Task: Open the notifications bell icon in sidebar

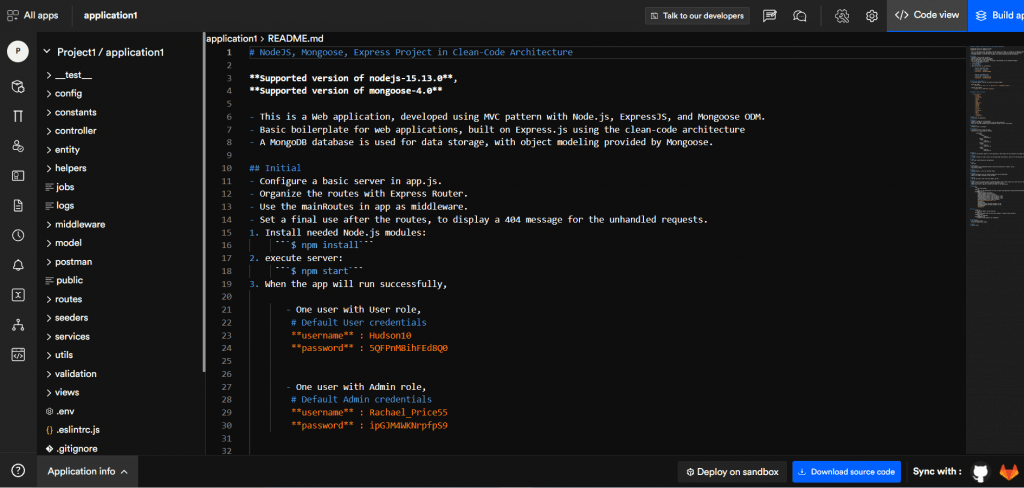Action: pos(18,265)
